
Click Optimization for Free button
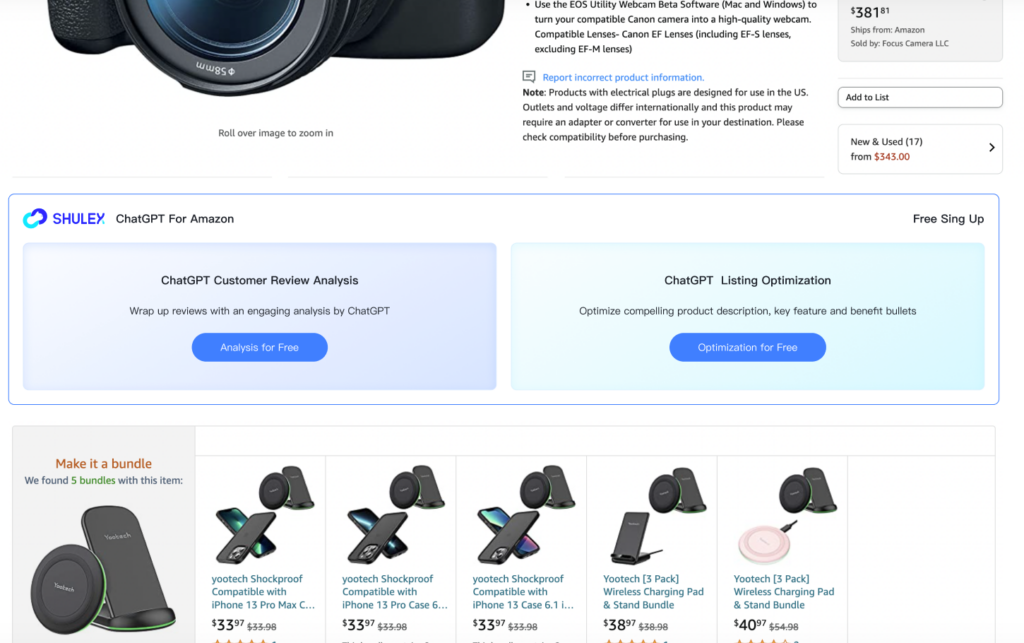tap(747, 347)
